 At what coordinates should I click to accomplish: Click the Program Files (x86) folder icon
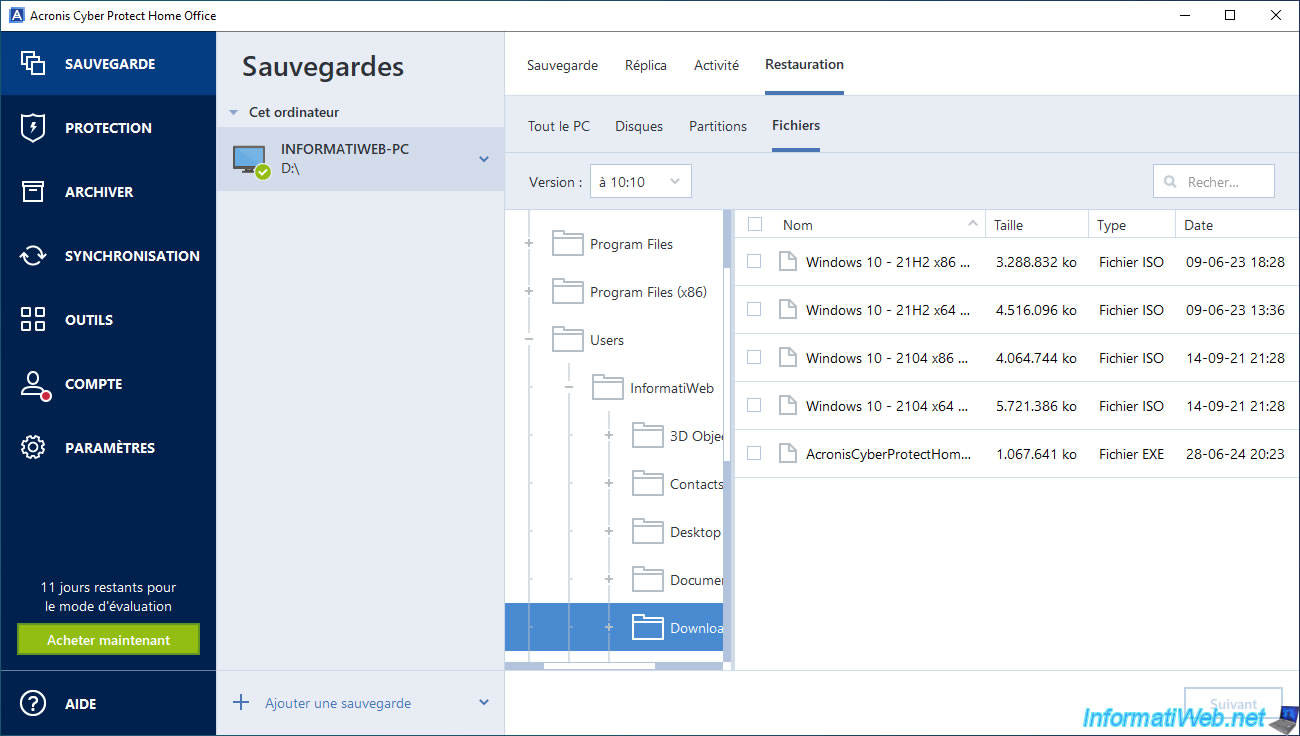click(567, 292)
